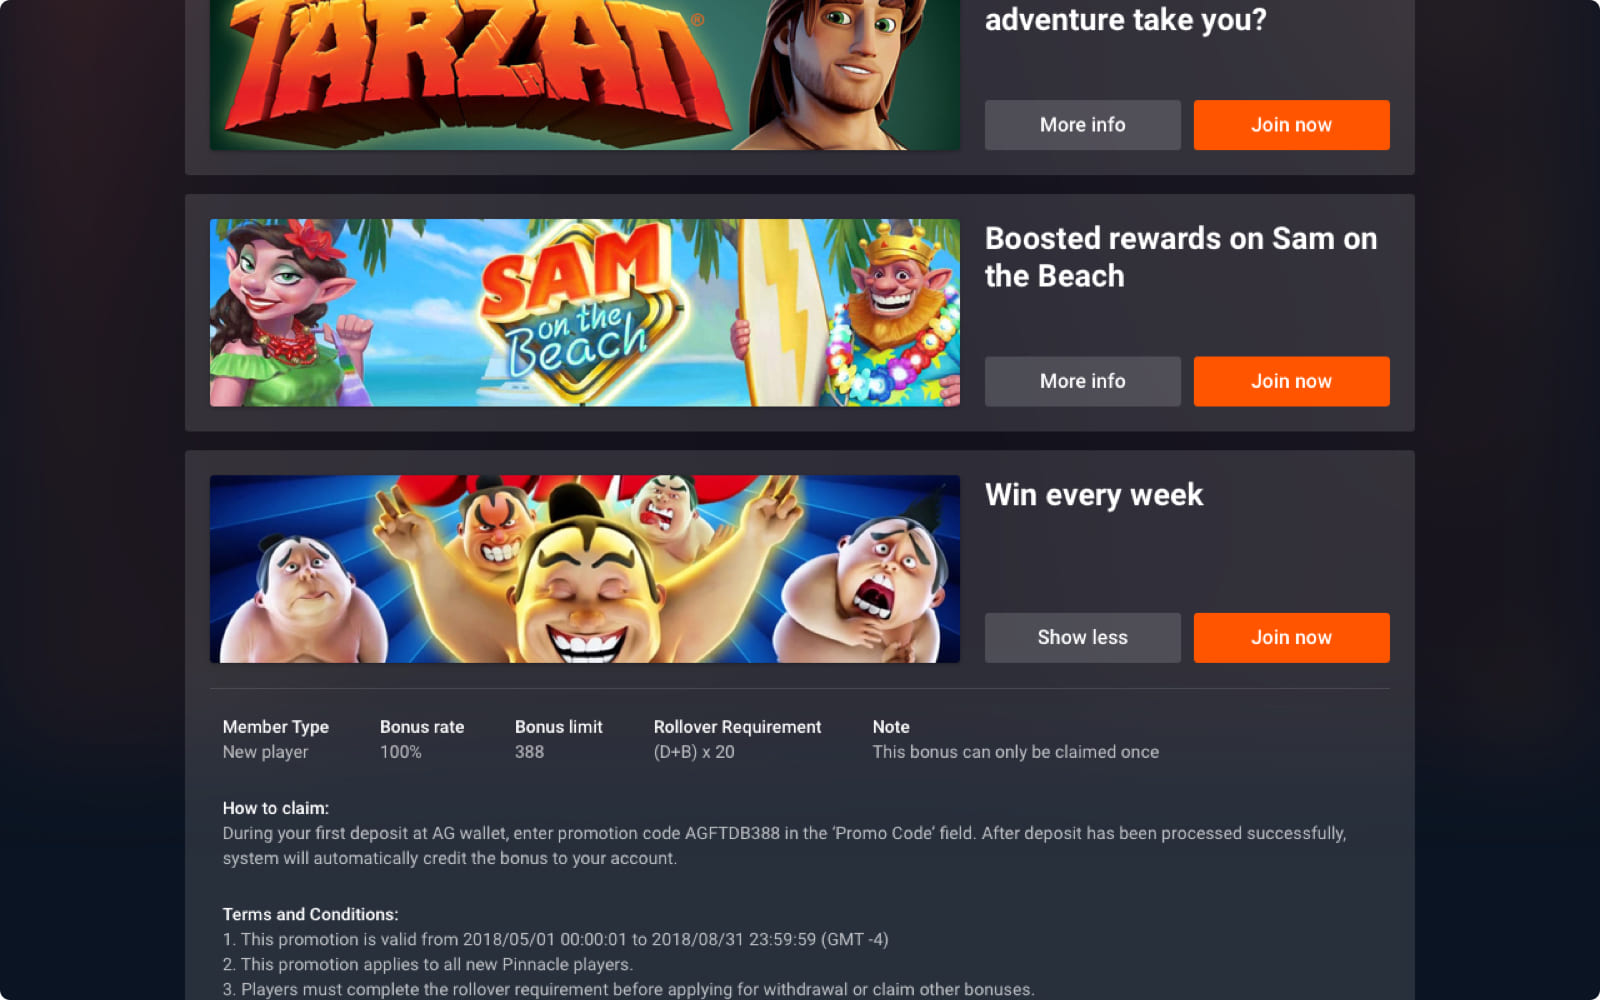Click More info on the Tarzan promotion
This screenshot has height=1000, width=1600.
(1082, 125)
